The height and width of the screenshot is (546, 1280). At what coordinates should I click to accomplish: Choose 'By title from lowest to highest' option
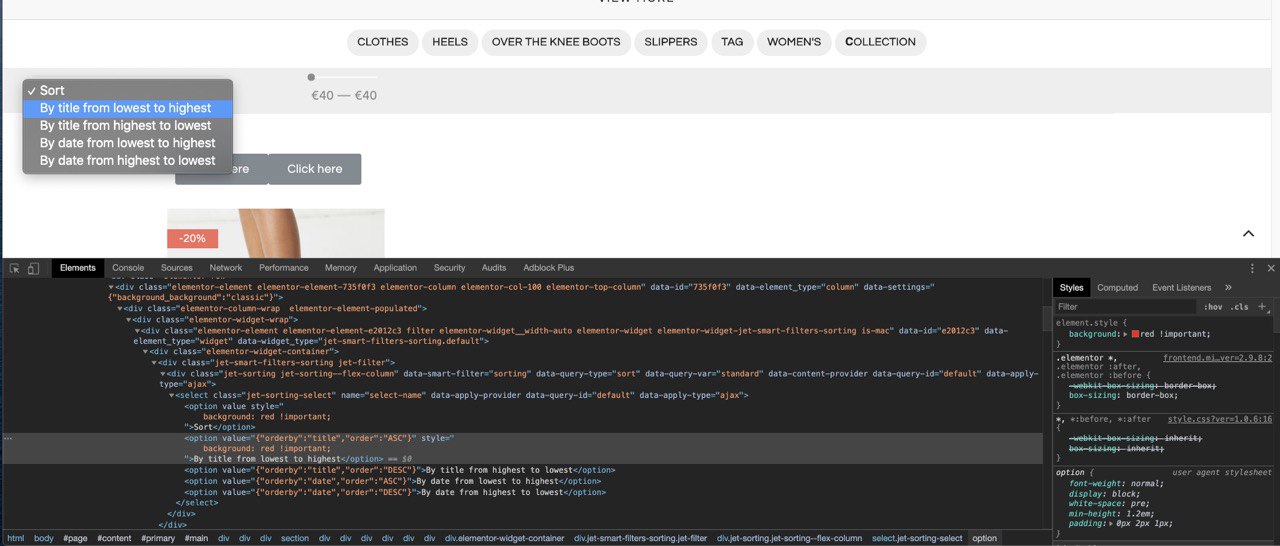click(x=128, y=108)
